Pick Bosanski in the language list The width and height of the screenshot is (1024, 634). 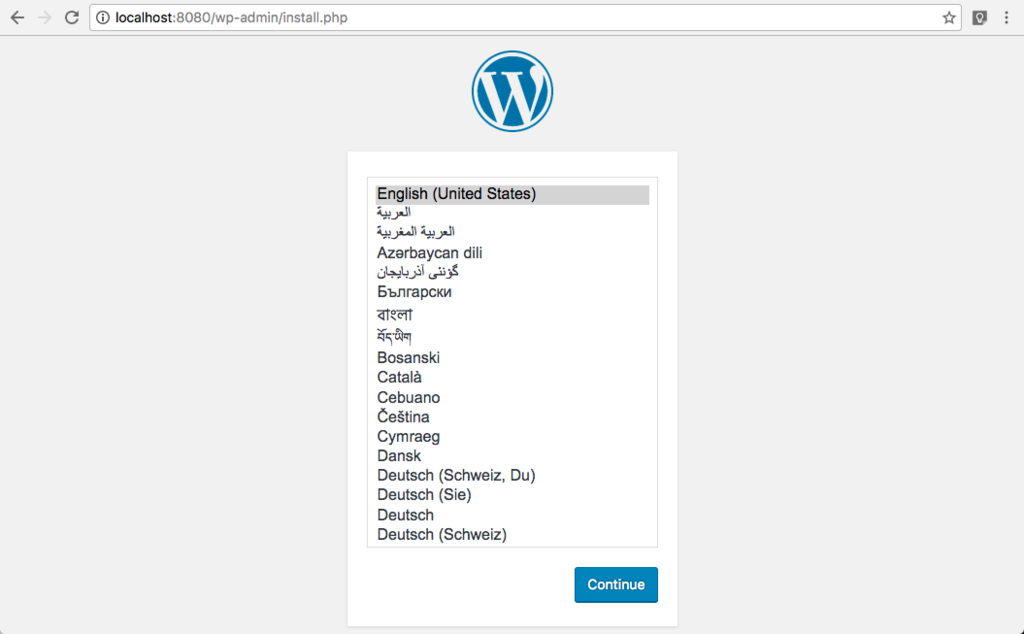513,358
